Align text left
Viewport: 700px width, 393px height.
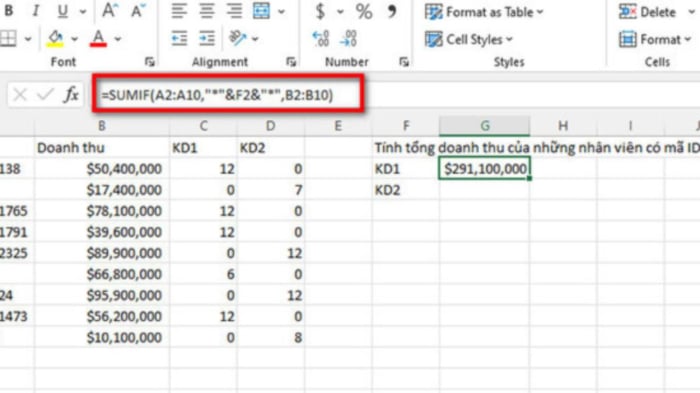(x=179, y=11)
